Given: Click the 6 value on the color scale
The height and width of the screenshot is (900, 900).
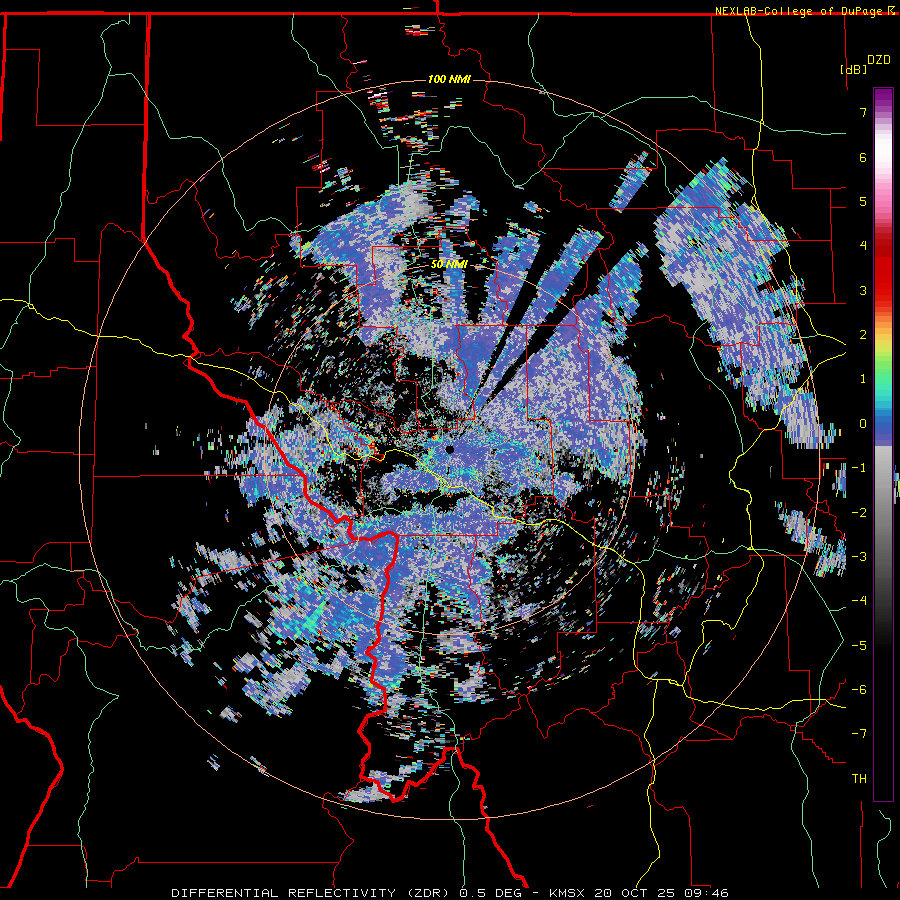Looking at the screenshot, I should 863,157.
